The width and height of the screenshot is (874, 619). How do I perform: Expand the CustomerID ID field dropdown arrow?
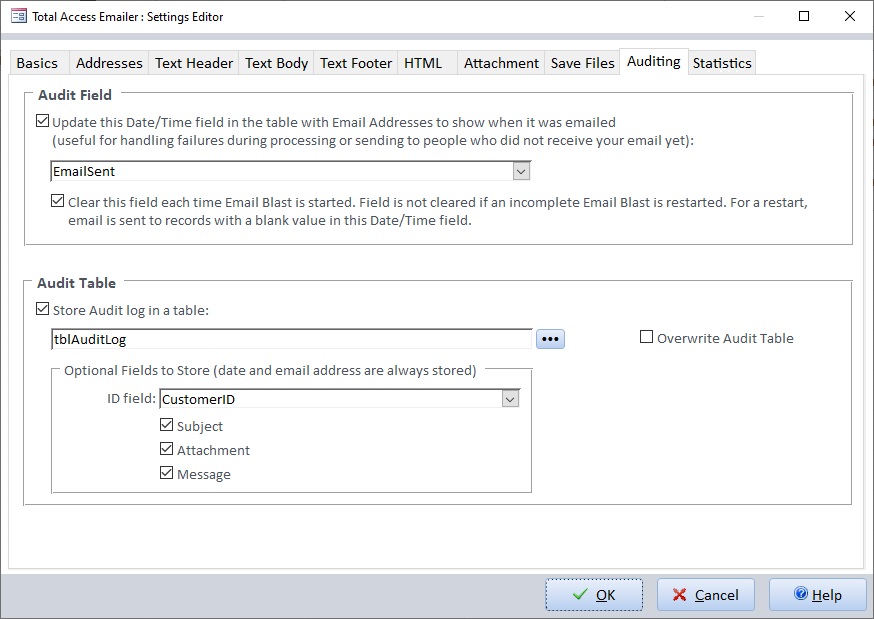(510, 399)
